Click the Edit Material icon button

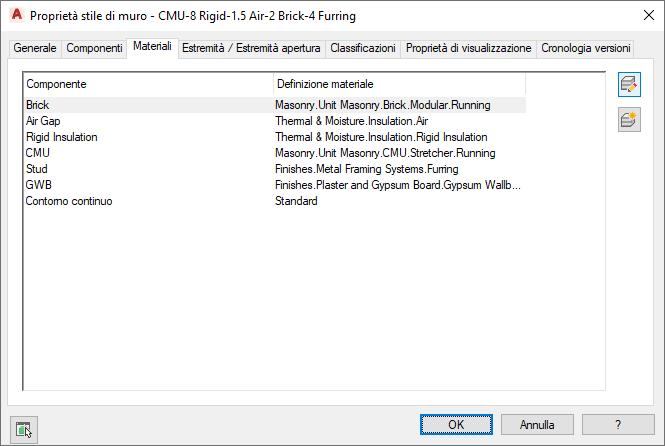(x=629, y=86)
